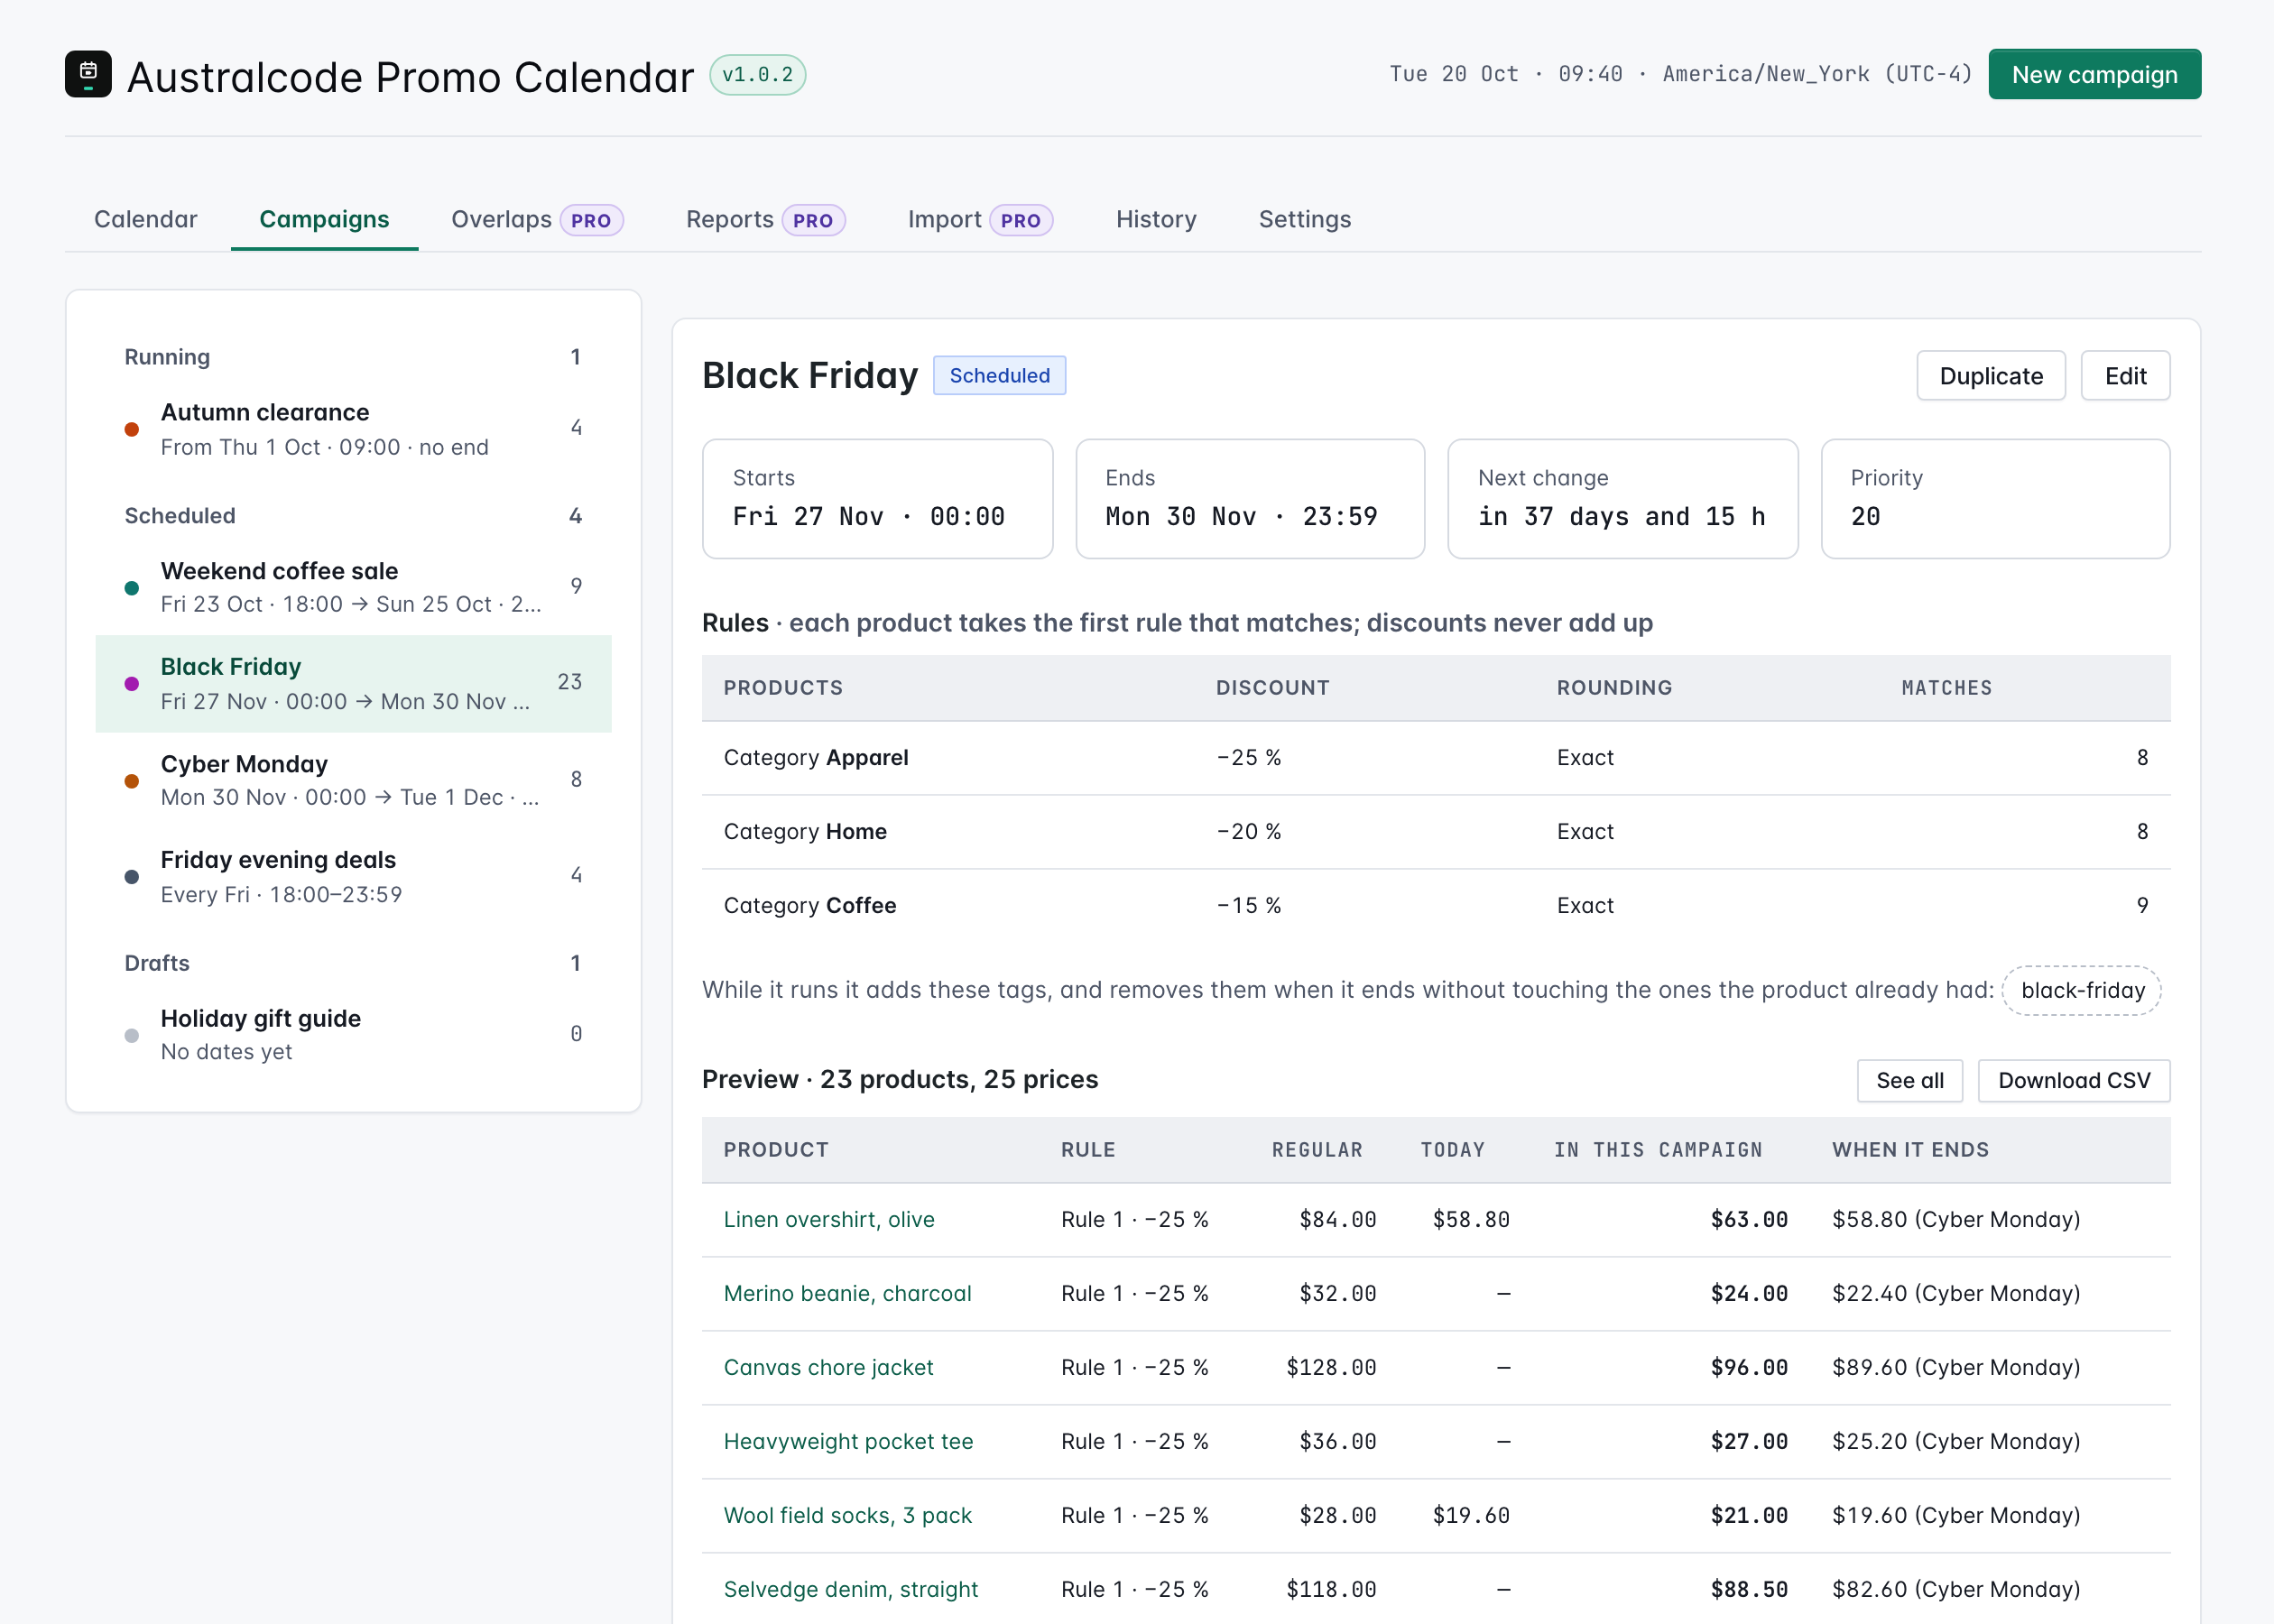Viewport: 2274px width, 1624px height.
Task: Open the Overlaps tab
Action: point(536,219)
